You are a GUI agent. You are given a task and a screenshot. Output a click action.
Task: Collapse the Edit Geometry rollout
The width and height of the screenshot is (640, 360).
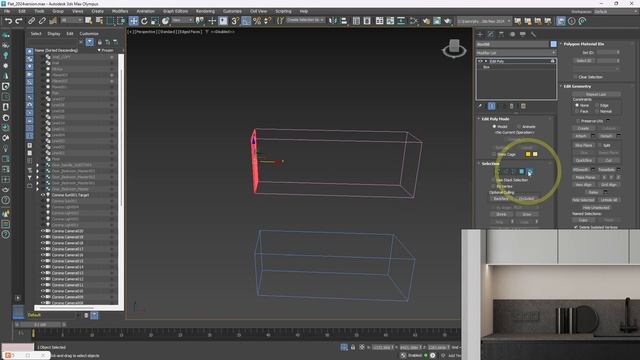562,86
